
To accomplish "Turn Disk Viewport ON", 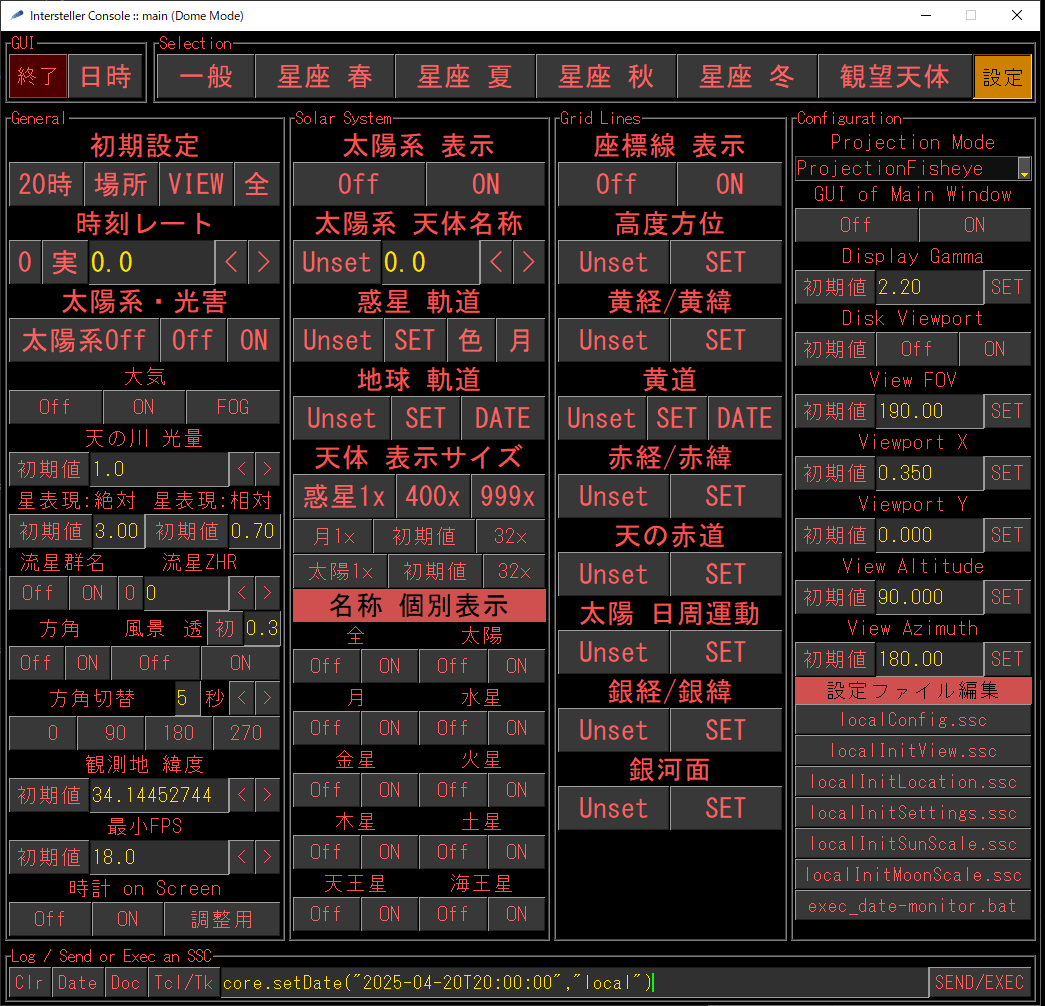I will (994, 349).
